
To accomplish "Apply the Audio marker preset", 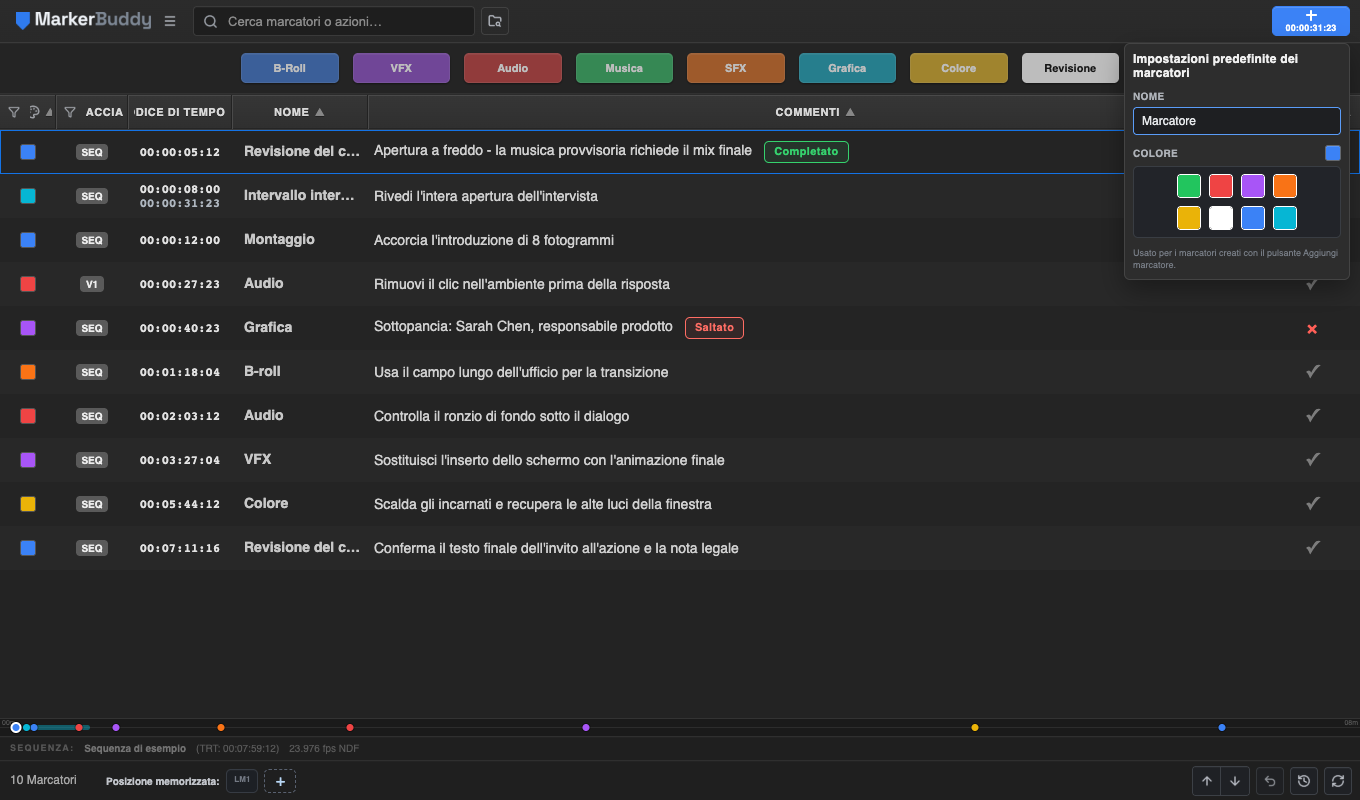I will [x=513, y=68].
